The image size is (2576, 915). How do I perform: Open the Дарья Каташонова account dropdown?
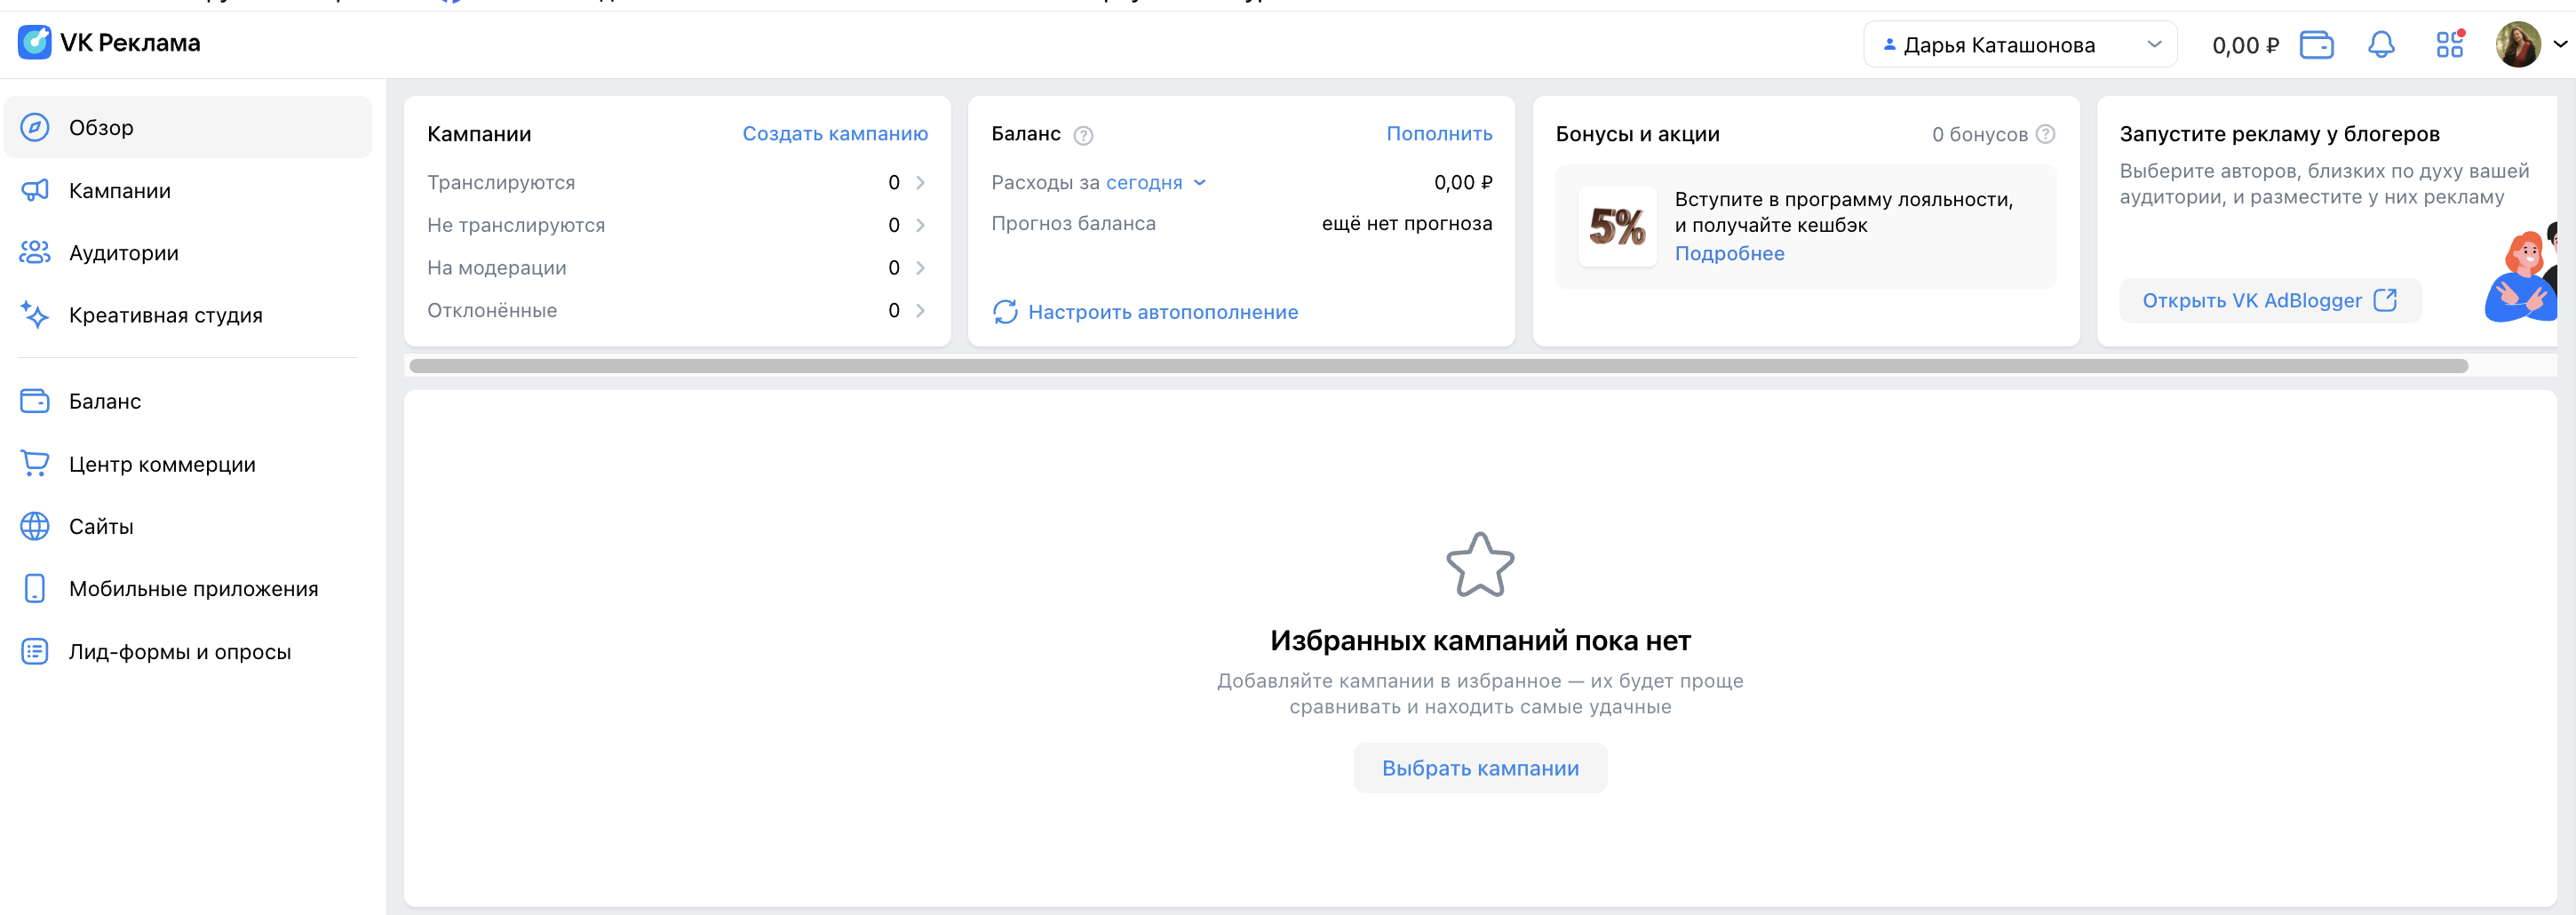pyautogui.click(x=2019, y=45)
